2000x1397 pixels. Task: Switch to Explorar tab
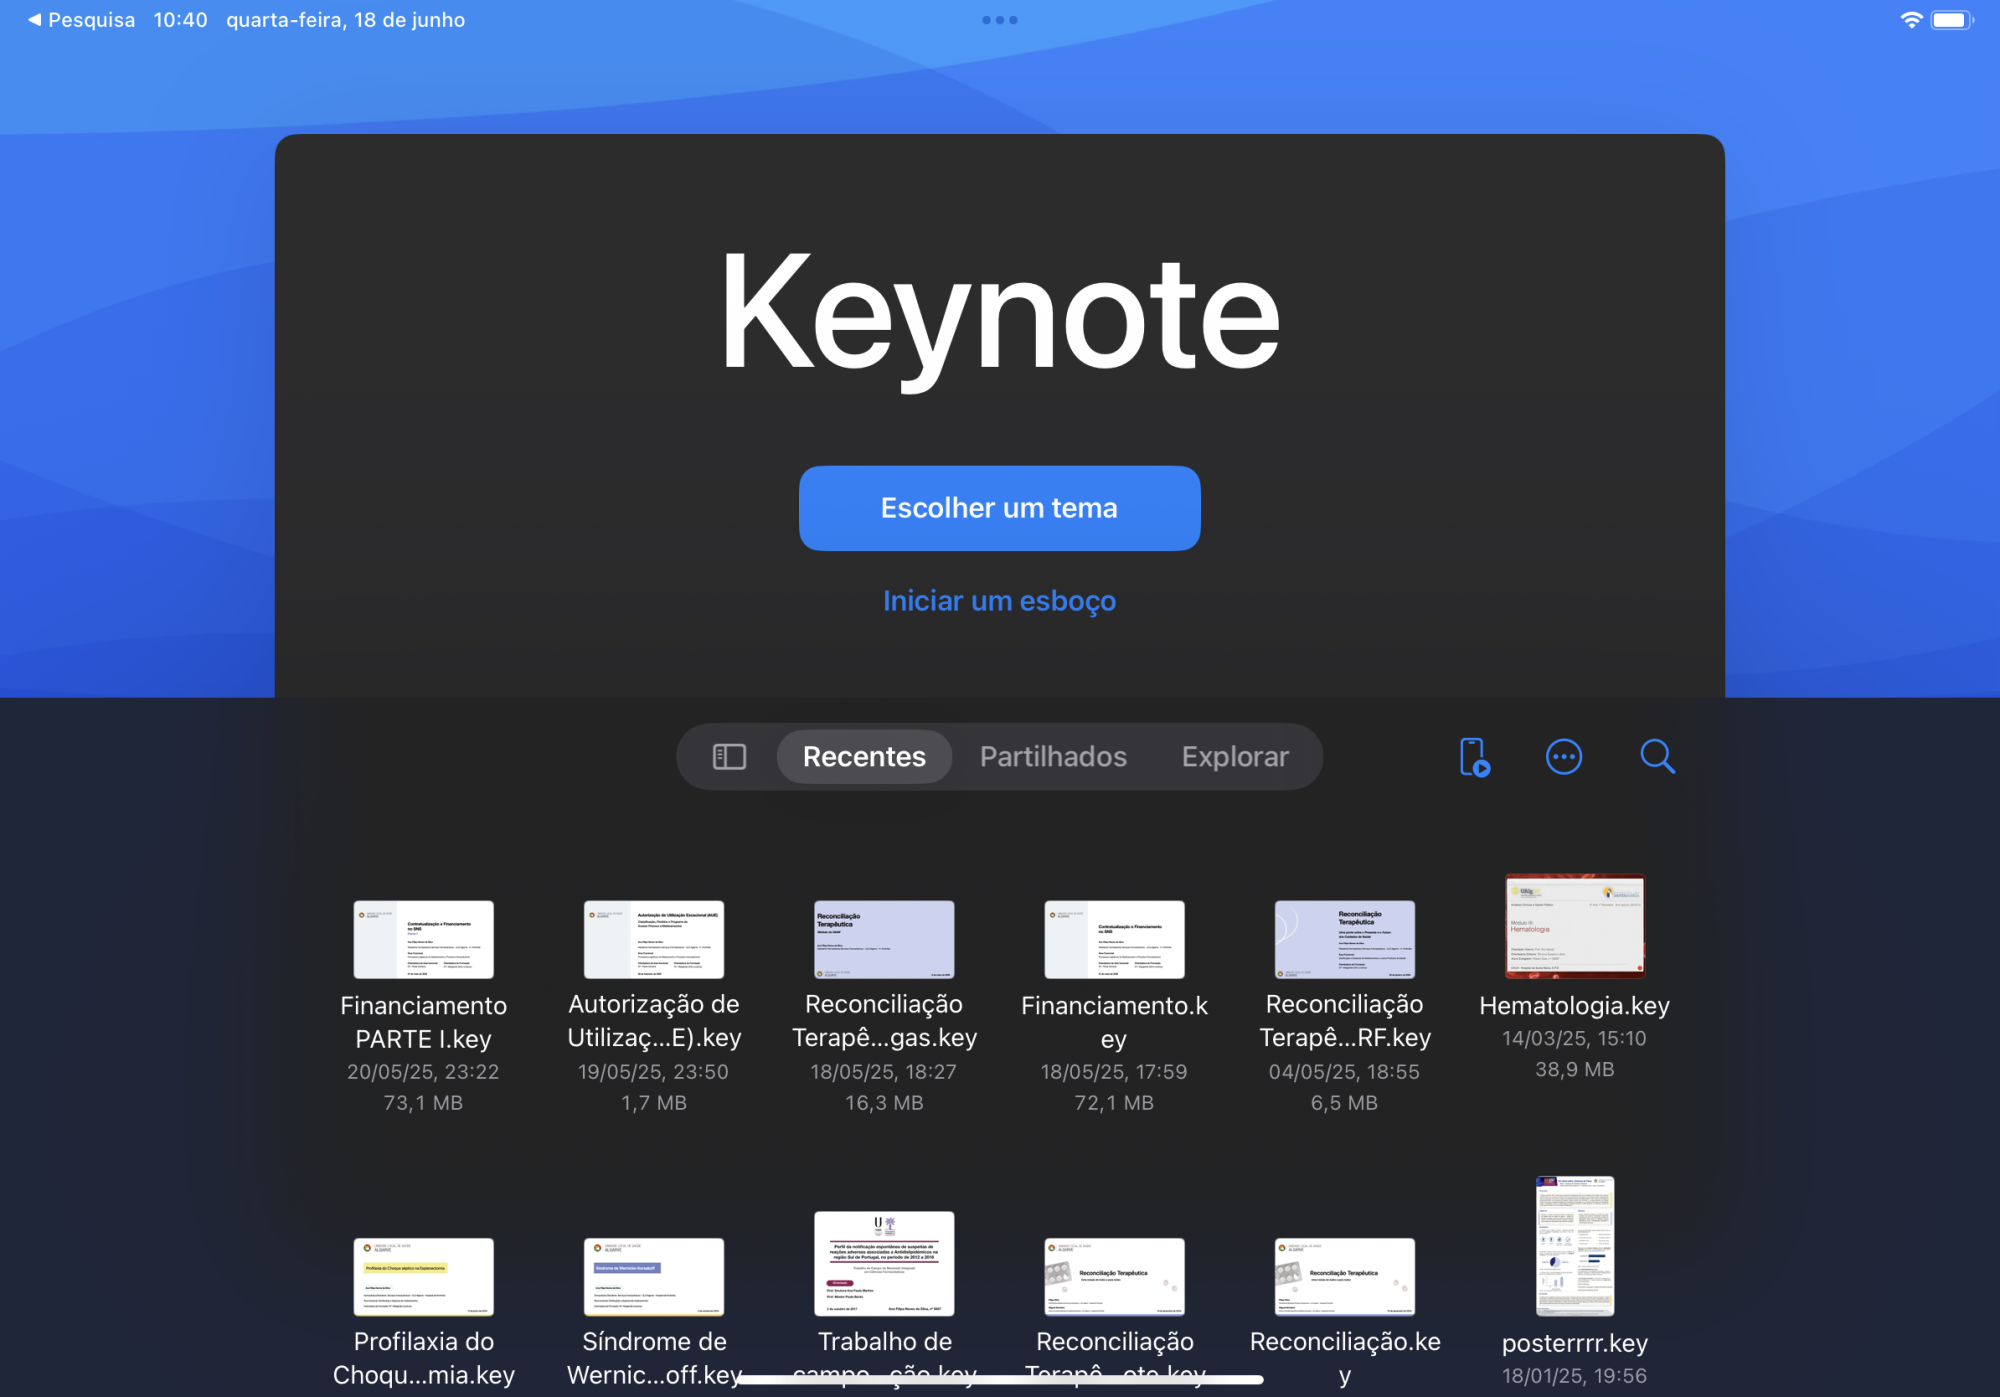coord(1235,757)
